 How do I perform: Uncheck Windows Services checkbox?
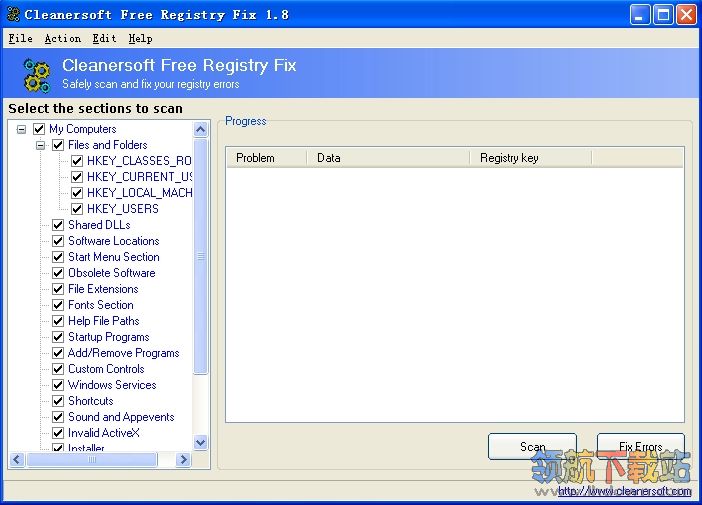(58, 385)
